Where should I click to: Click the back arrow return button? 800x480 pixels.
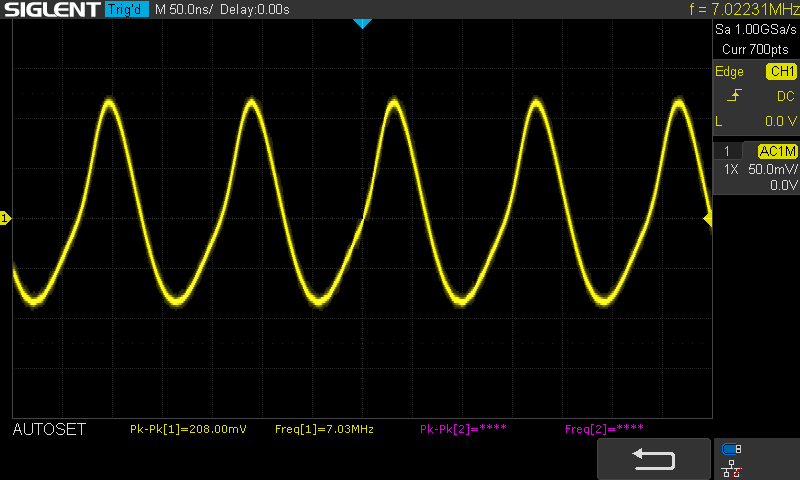pos(654,459)
